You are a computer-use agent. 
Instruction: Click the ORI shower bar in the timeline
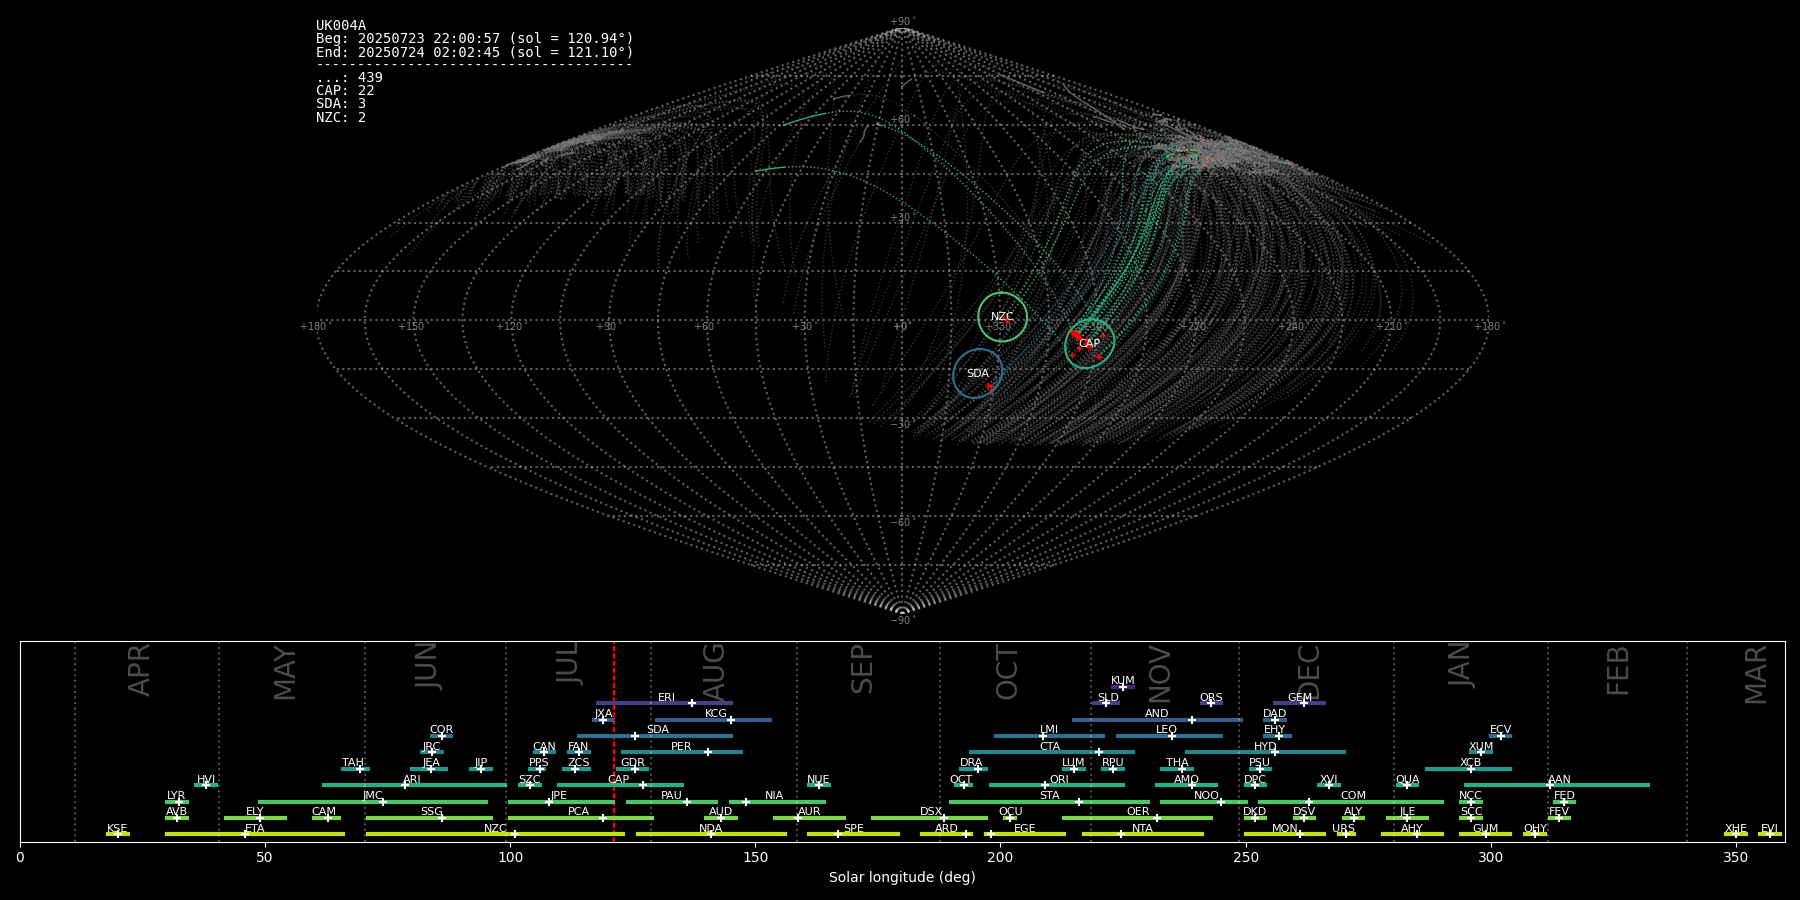(x=1057, y=785)
